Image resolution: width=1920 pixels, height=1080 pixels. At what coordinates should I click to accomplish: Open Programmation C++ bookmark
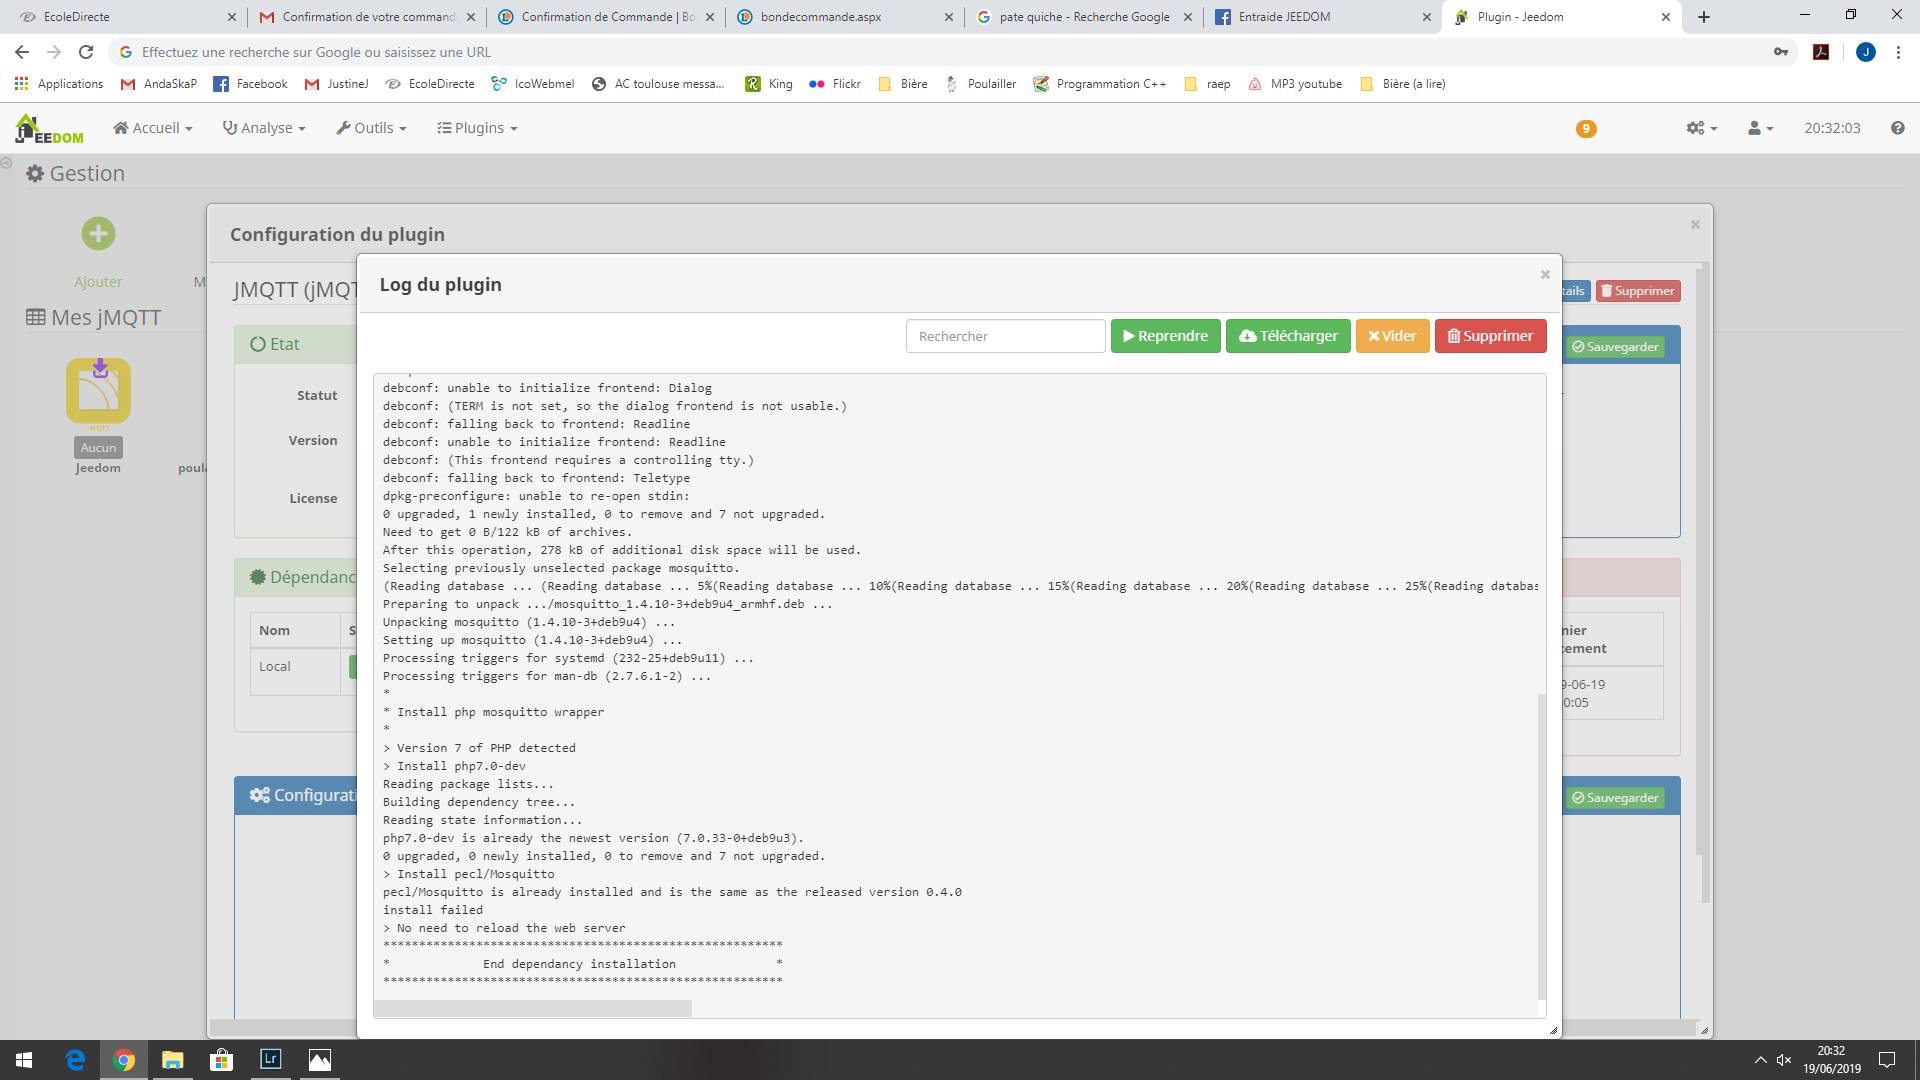[1100, 84]
